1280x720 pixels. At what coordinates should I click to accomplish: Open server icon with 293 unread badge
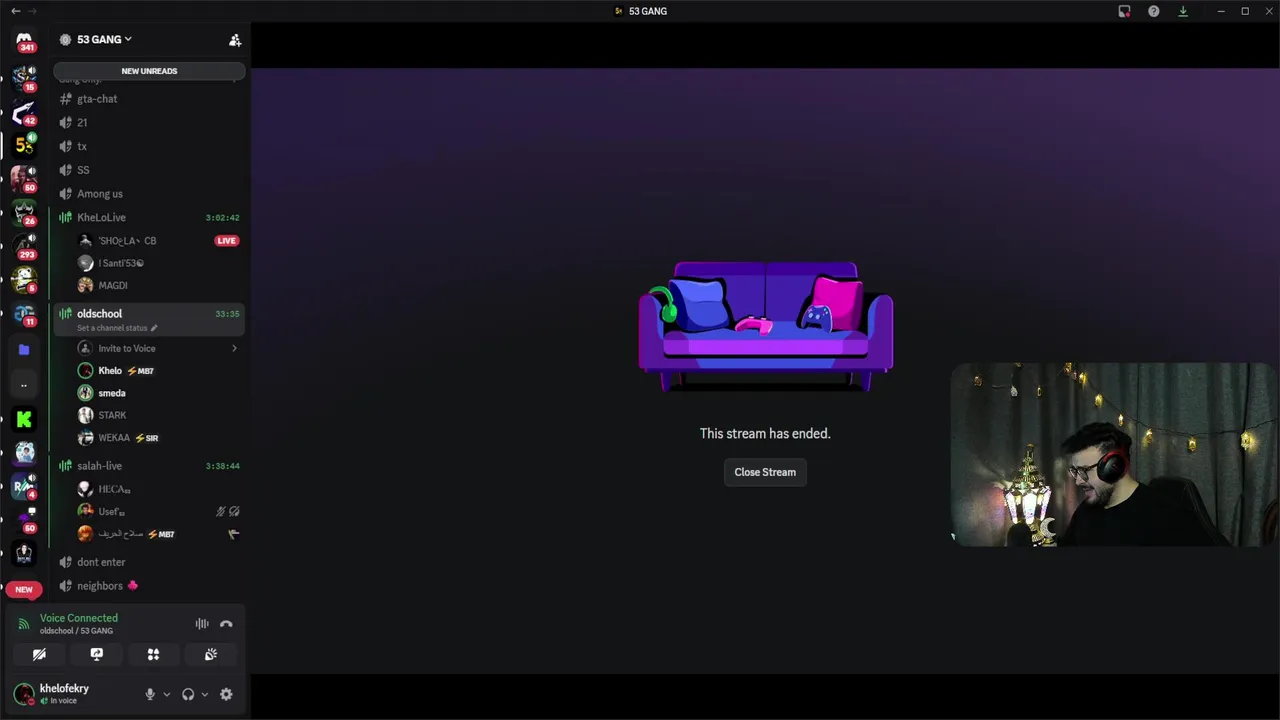(24, 246)
